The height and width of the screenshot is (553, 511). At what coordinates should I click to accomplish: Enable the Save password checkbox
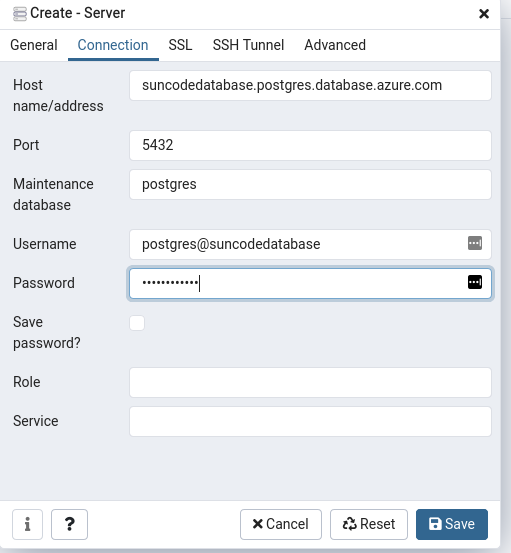tap(137, 323)
